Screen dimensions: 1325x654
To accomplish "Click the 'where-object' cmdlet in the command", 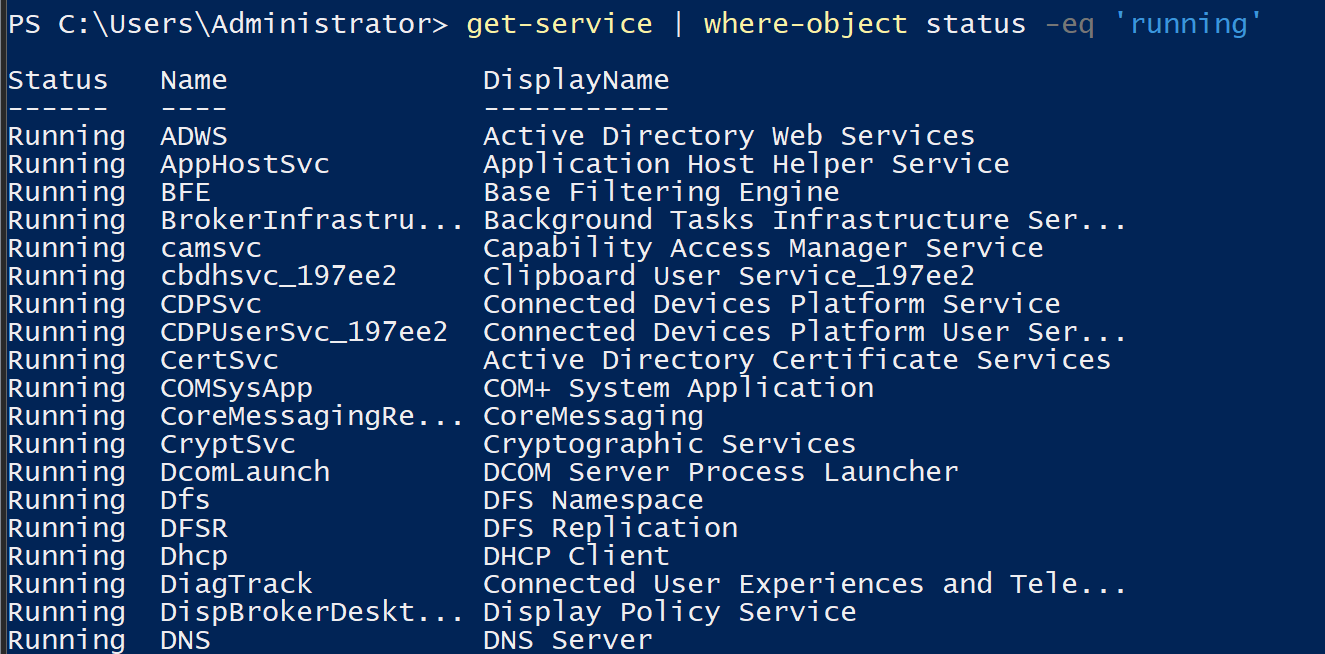I will [x=805, y=24].
